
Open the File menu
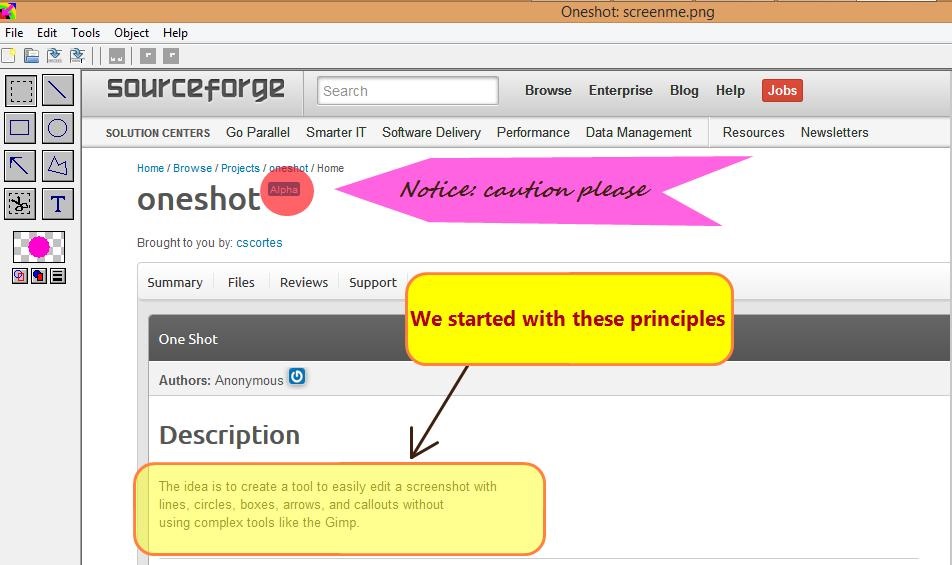point(14,33)
